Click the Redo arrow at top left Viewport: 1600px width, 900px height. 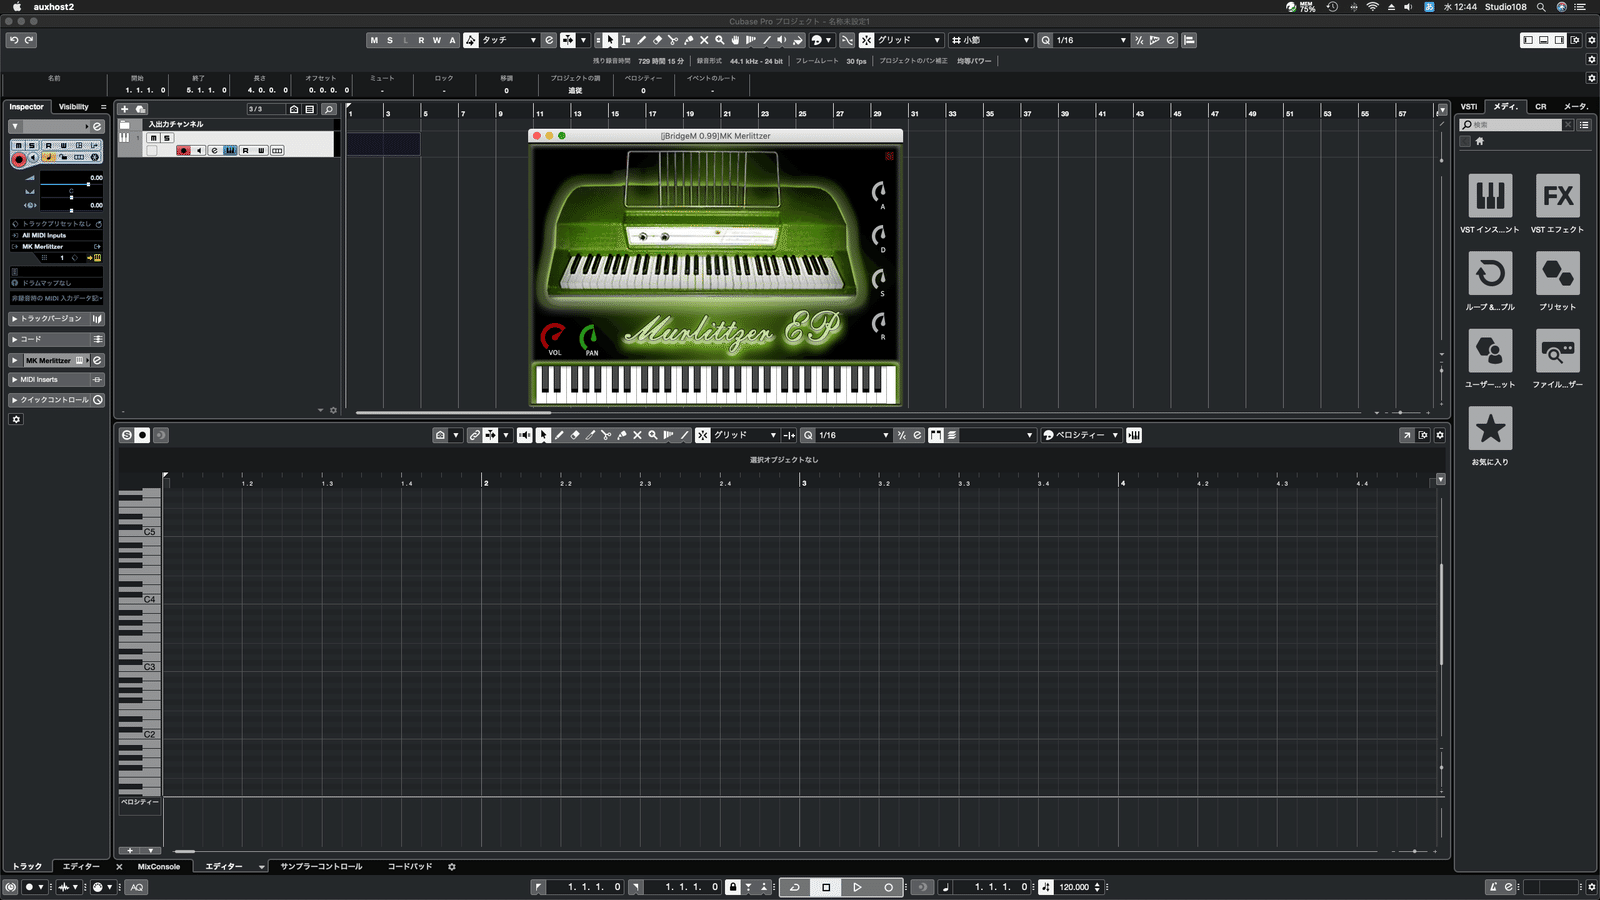(29, 40)
